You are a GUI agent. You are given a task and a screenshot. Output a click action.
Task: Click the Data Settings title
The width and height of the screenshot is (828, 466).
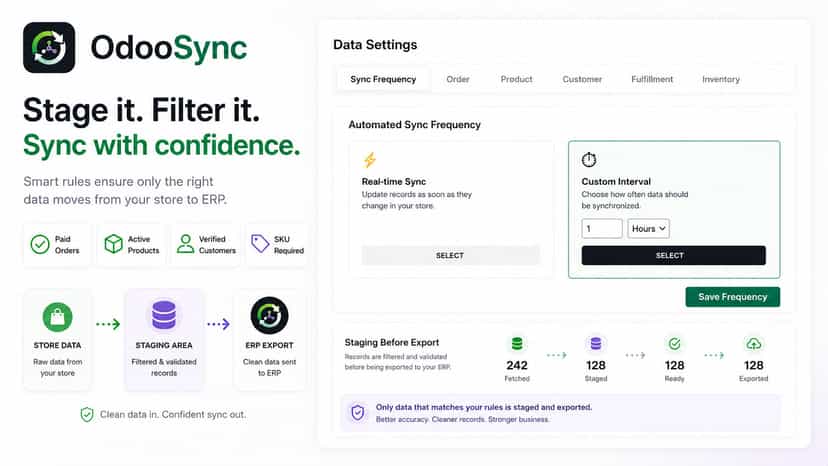375,45
